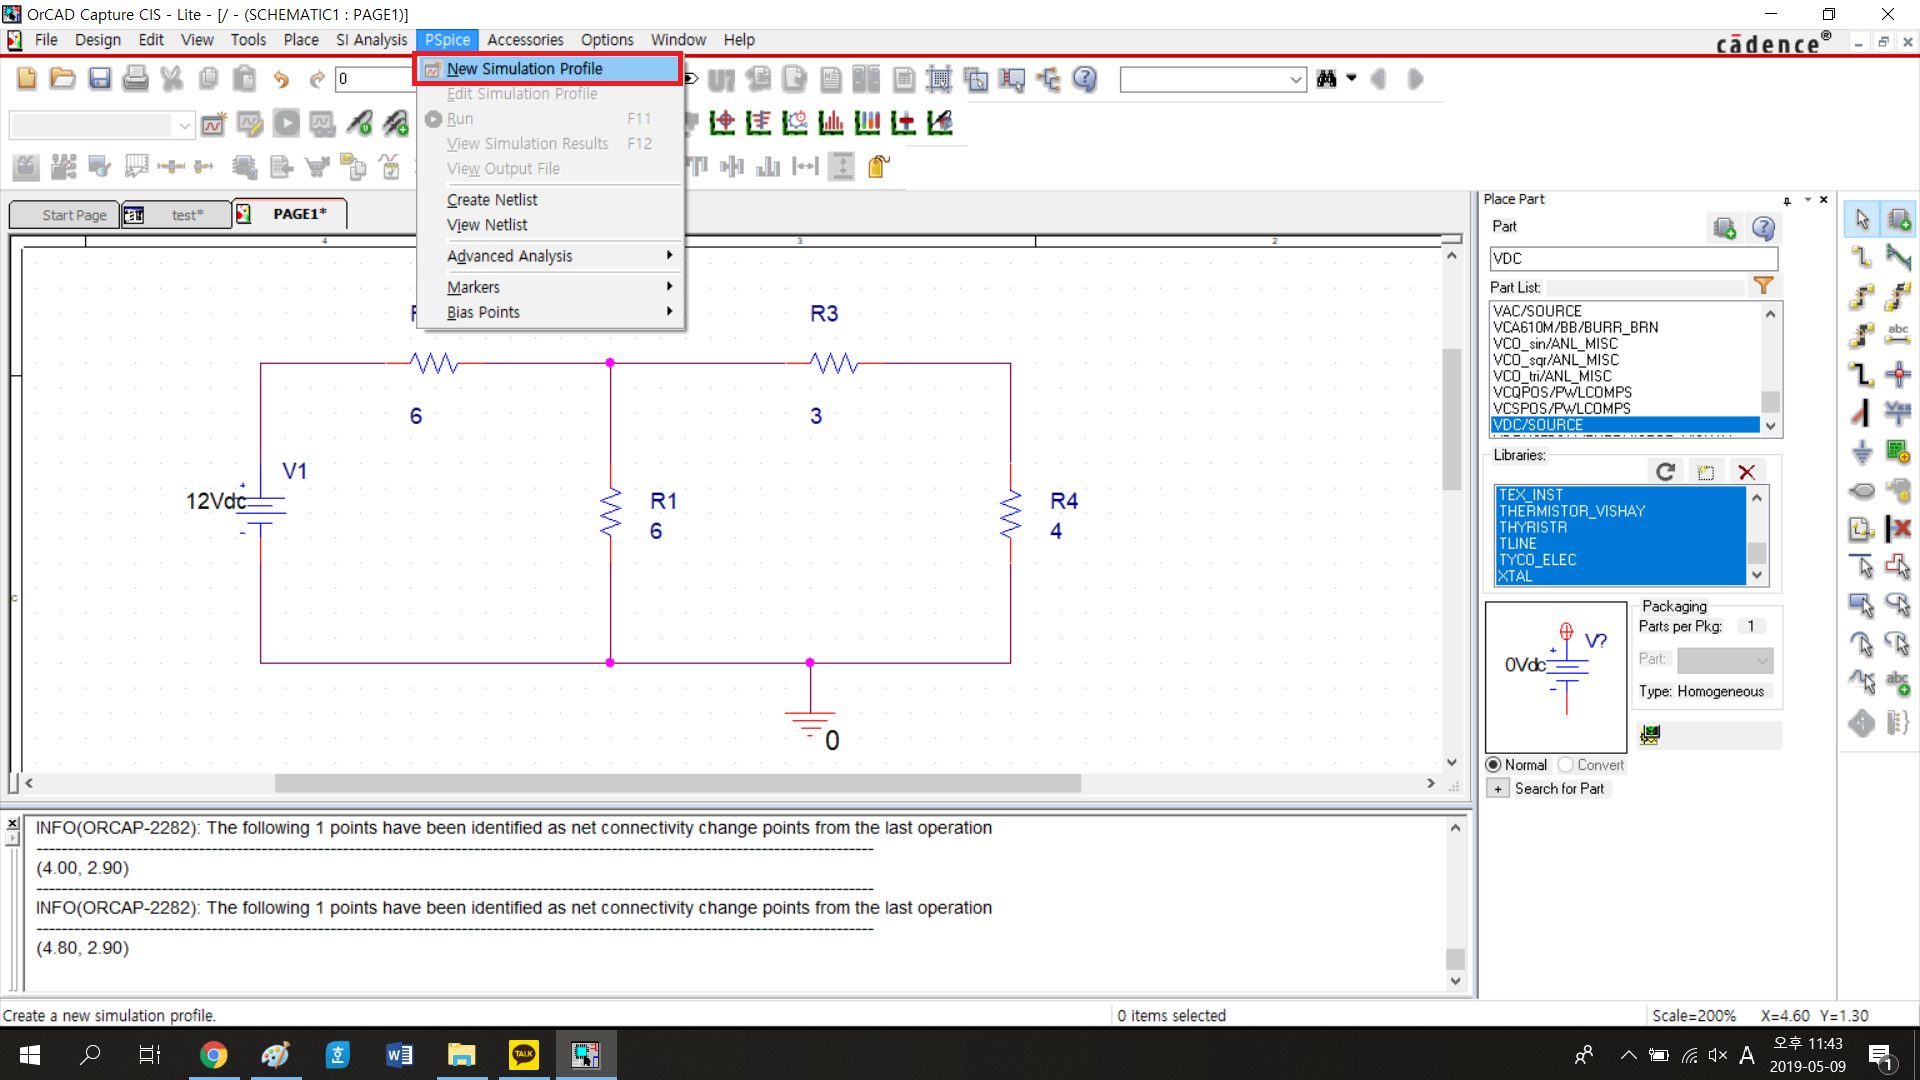
Task: Choose the Place Junction tool
Action: click(x=1898, y=376)
